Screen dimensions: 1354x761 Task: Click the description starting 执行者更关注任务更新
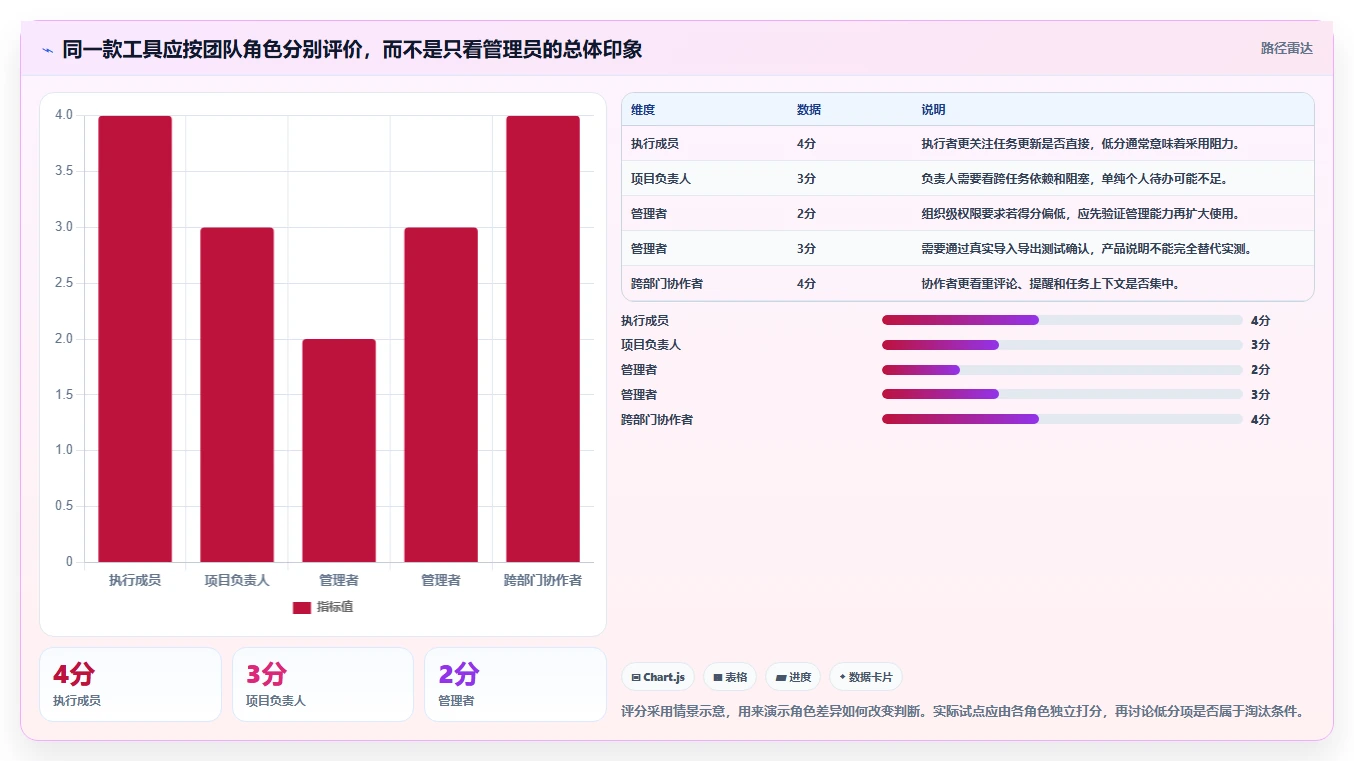click(x=1081, y=144)
